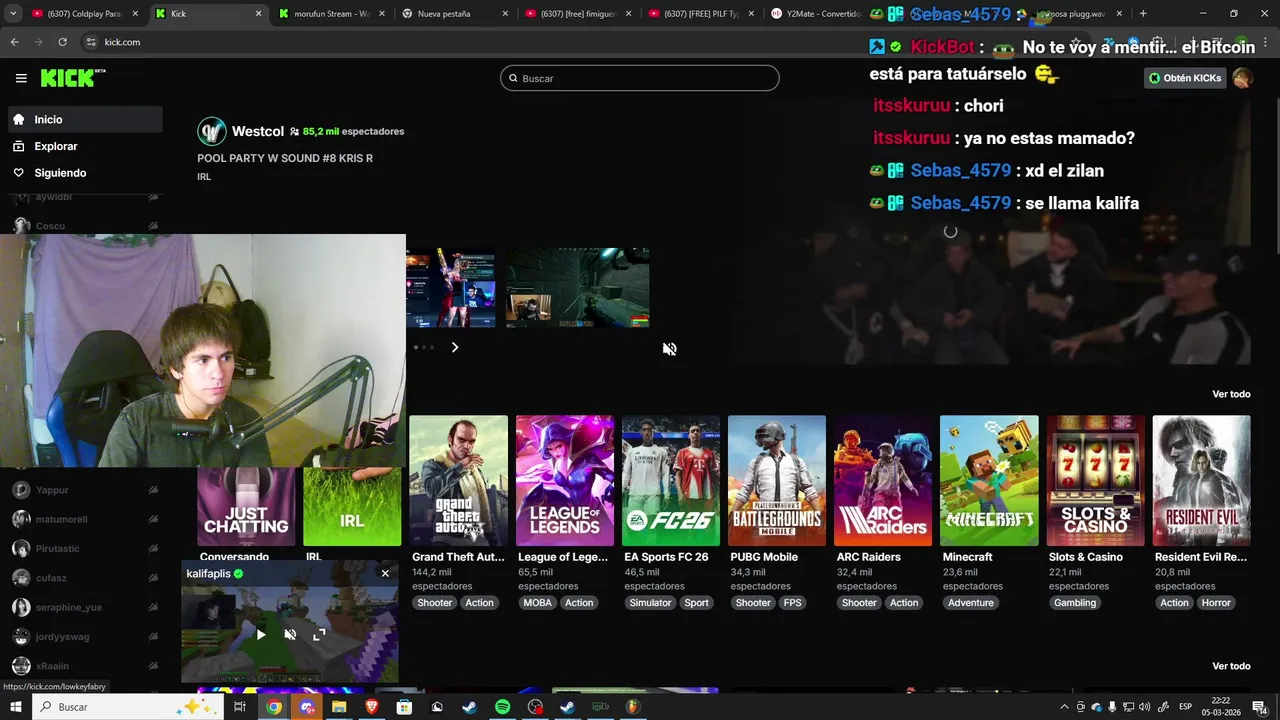Click the Horror tag under Resident Evil
This screenshot has width=1280, height=720.
(1216, 603)
